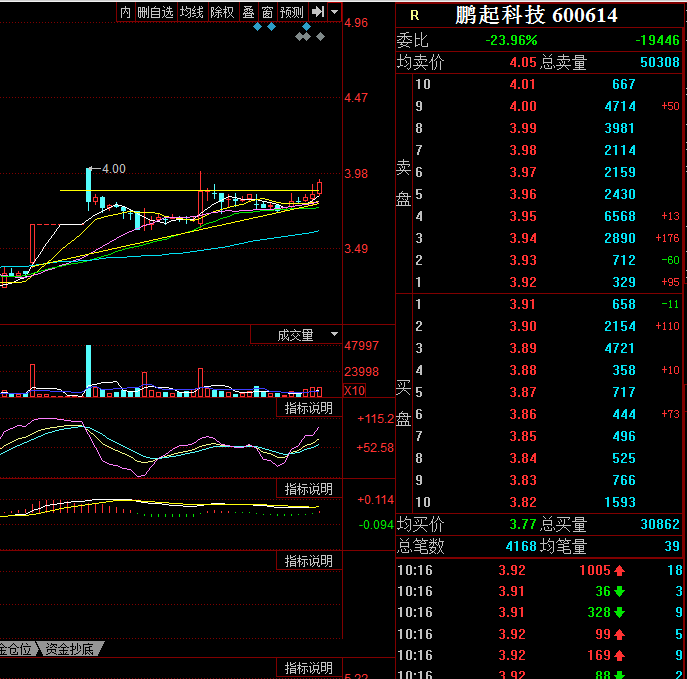
Task: Click the 指标说明 button under the volume panel
Action: coord(309,408)
